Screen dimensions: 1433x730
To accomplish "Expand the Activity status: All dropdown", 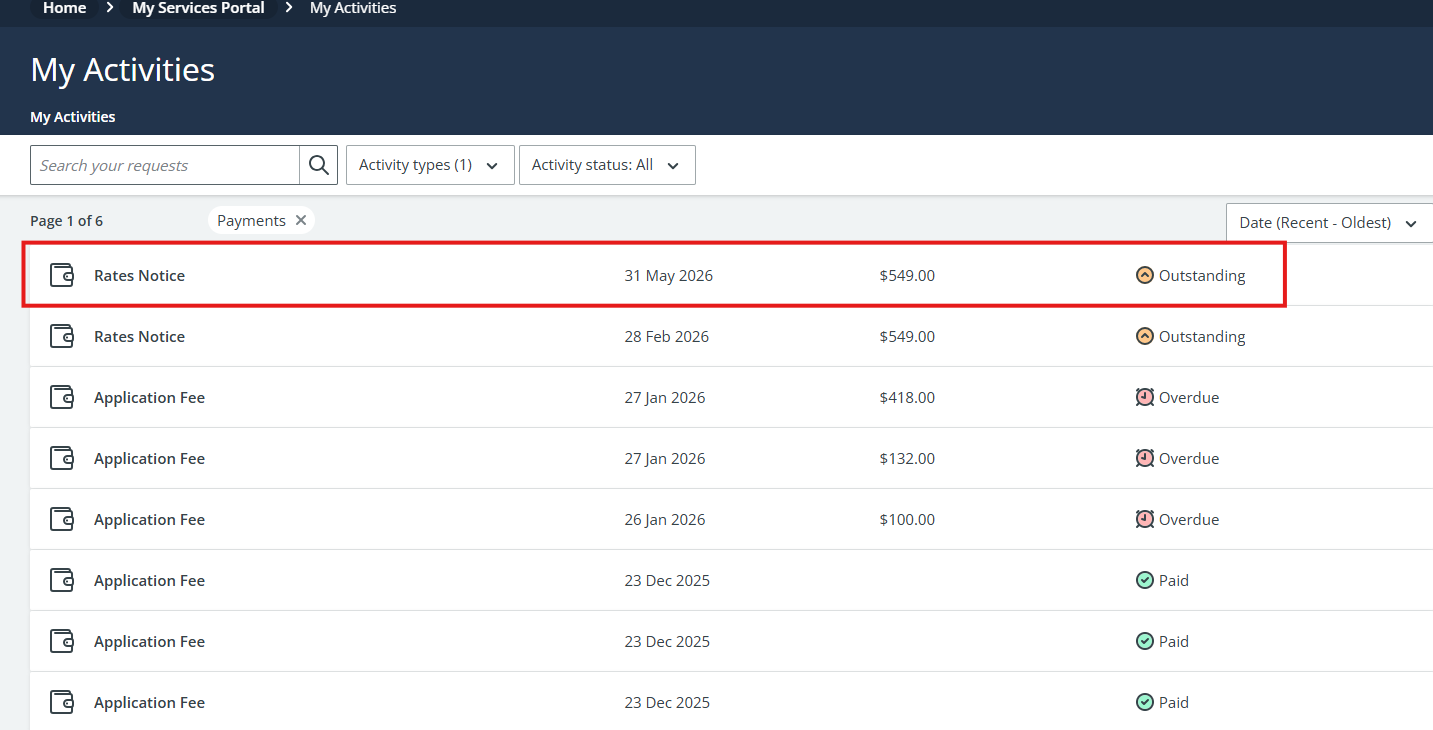I will tap(606, 165).
